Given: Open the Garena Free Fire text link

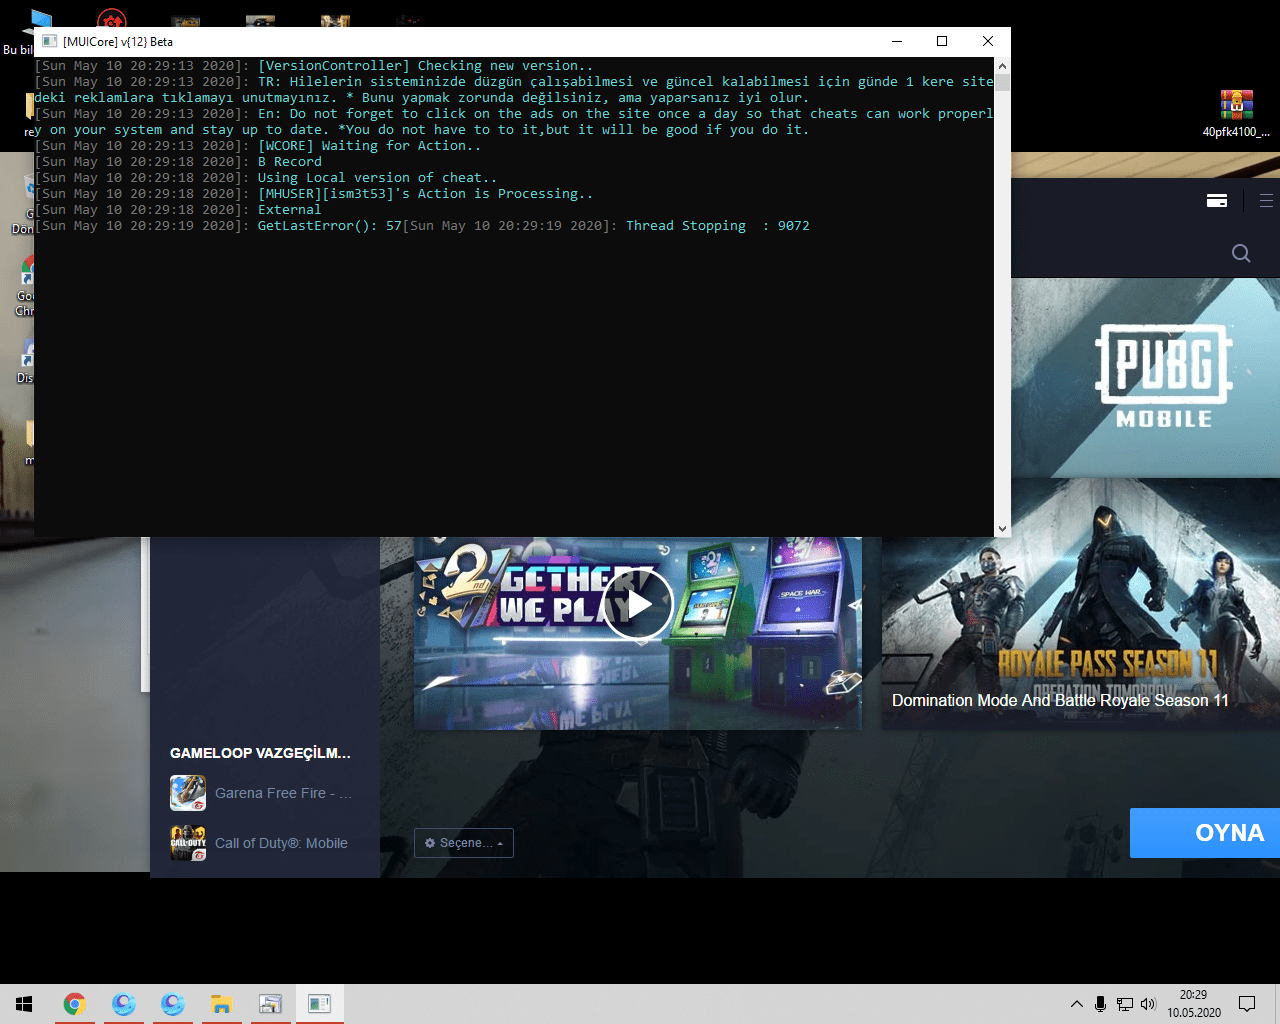Looking at the screenshot, I should tap(283, 793).
